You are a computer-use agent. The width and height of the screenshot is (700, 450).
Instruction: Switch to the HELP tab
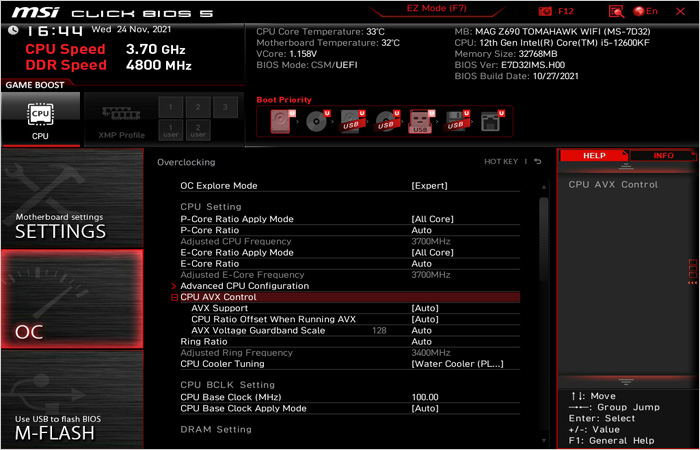[x=594, y=156]
